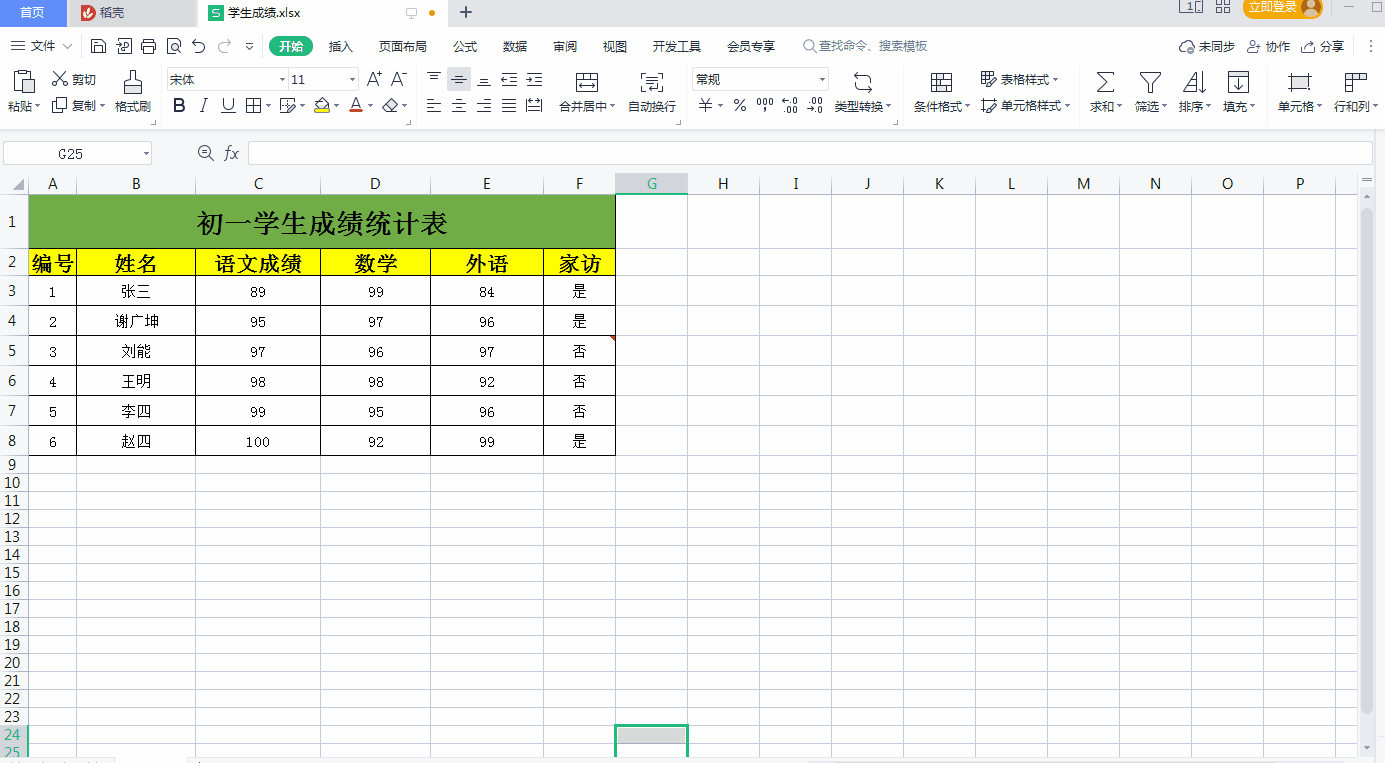Viewport: 1385px width, 763px height.
Task: Click the Print icon in quick toolbar
Action: tap(149, 46)
